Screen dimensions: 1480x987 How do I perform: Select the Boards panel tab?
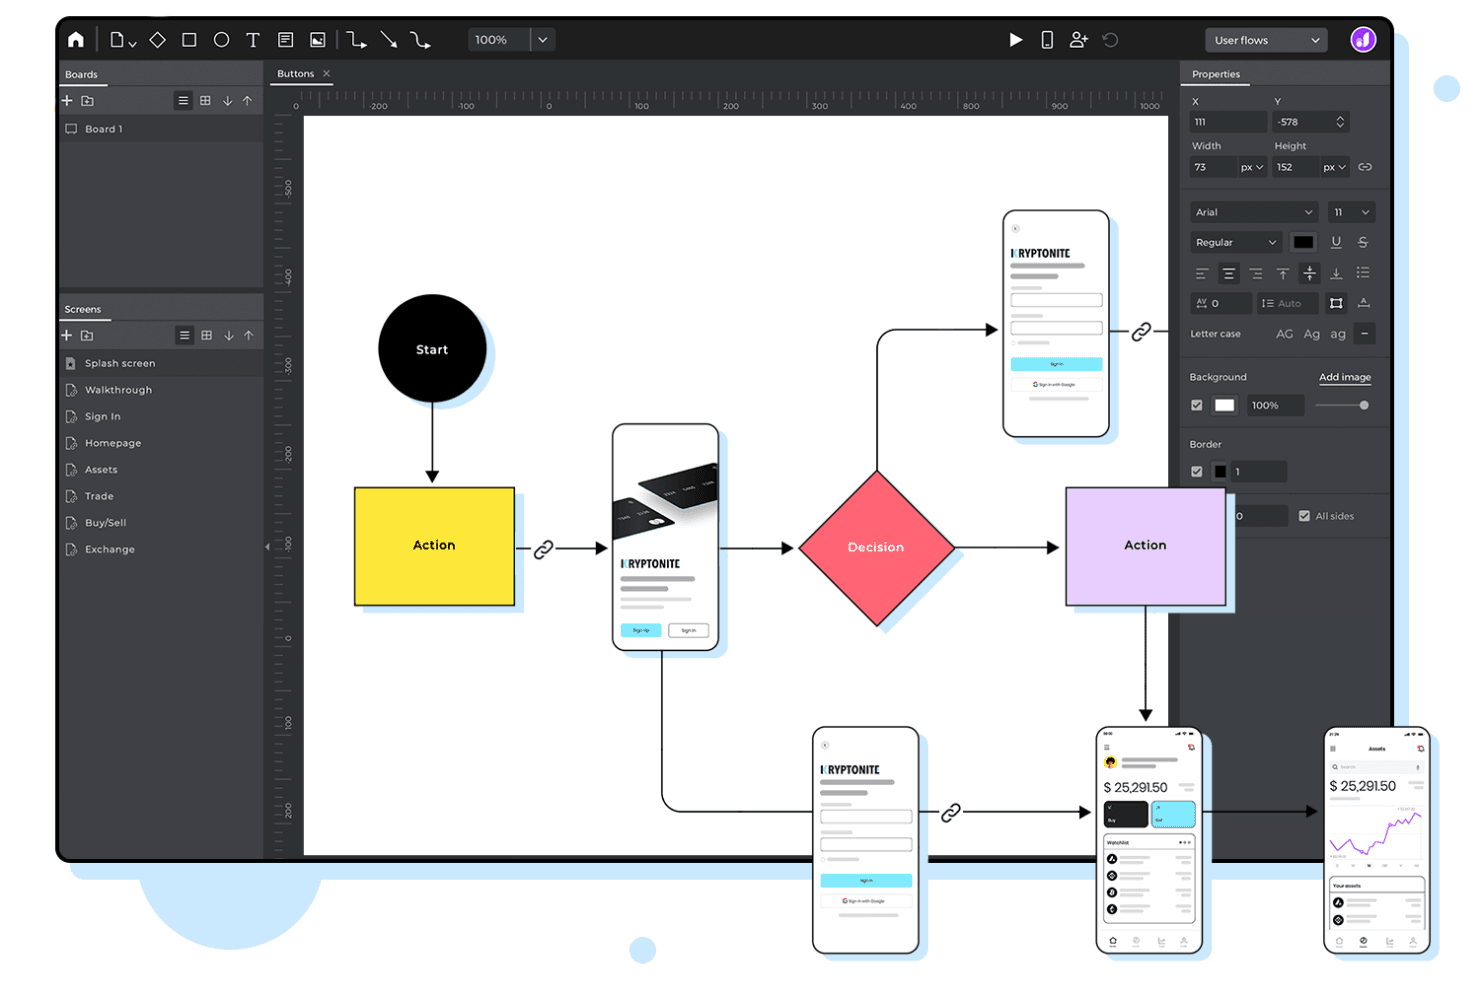coord(81,75)
